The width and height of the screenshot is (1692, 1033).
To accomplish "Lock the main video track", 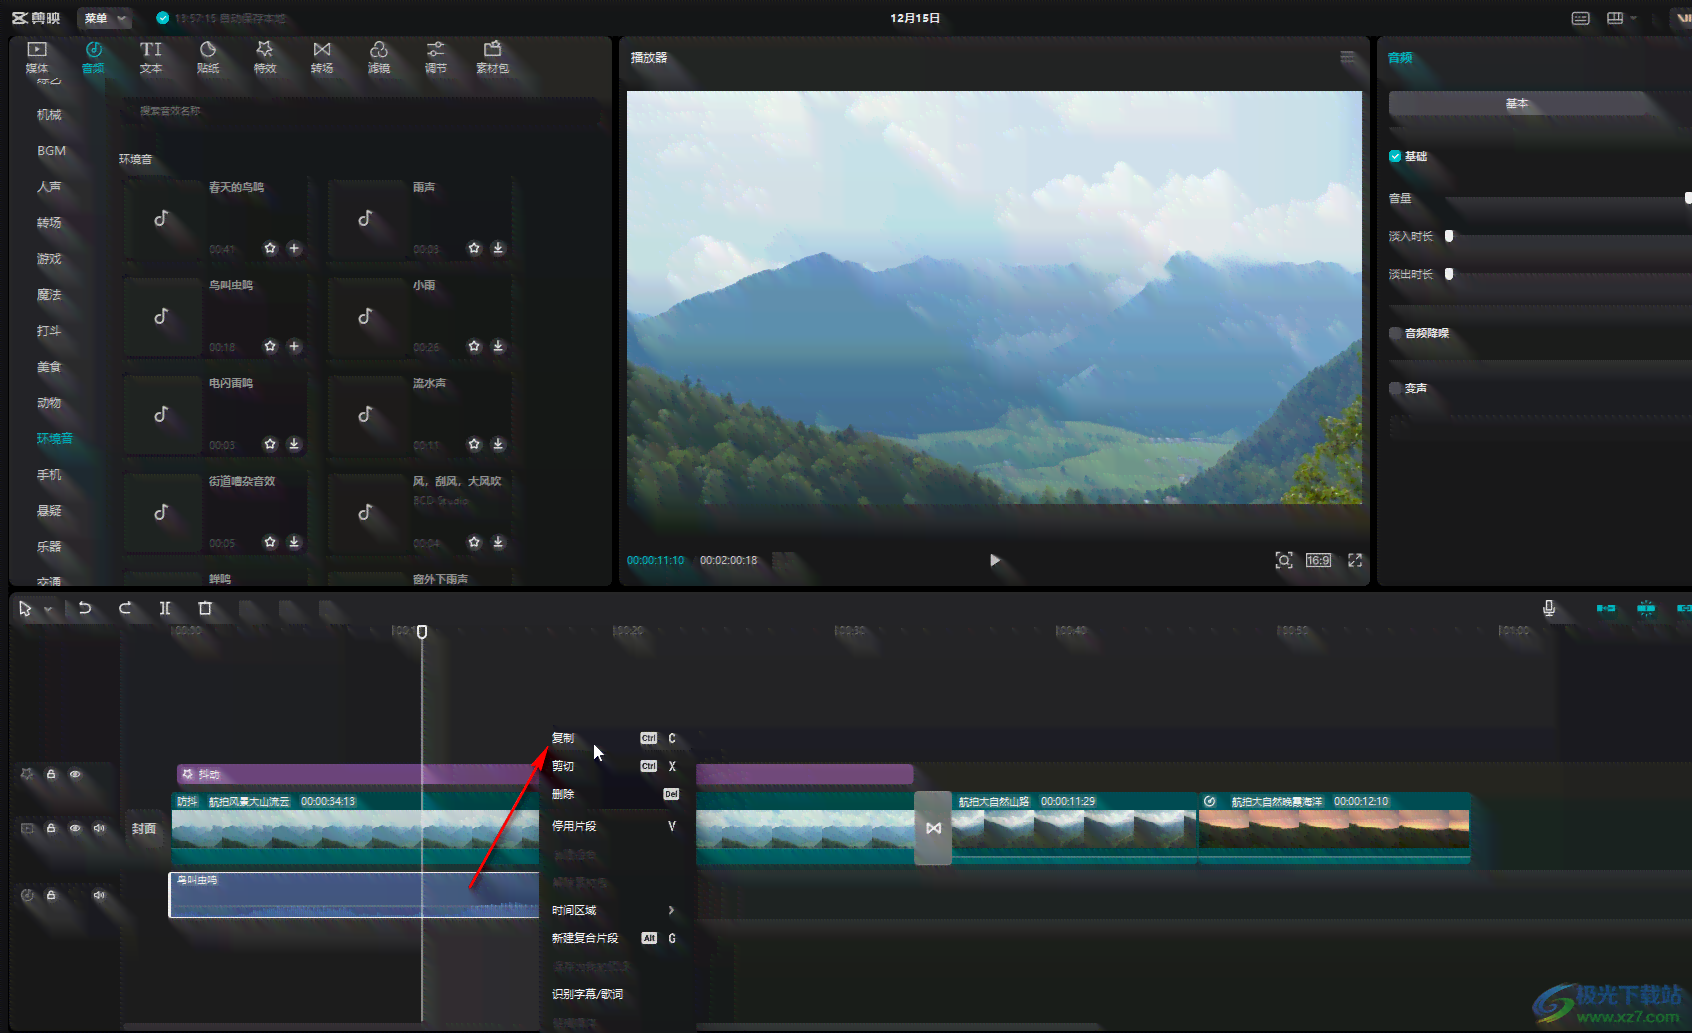I will click(51, 828).
